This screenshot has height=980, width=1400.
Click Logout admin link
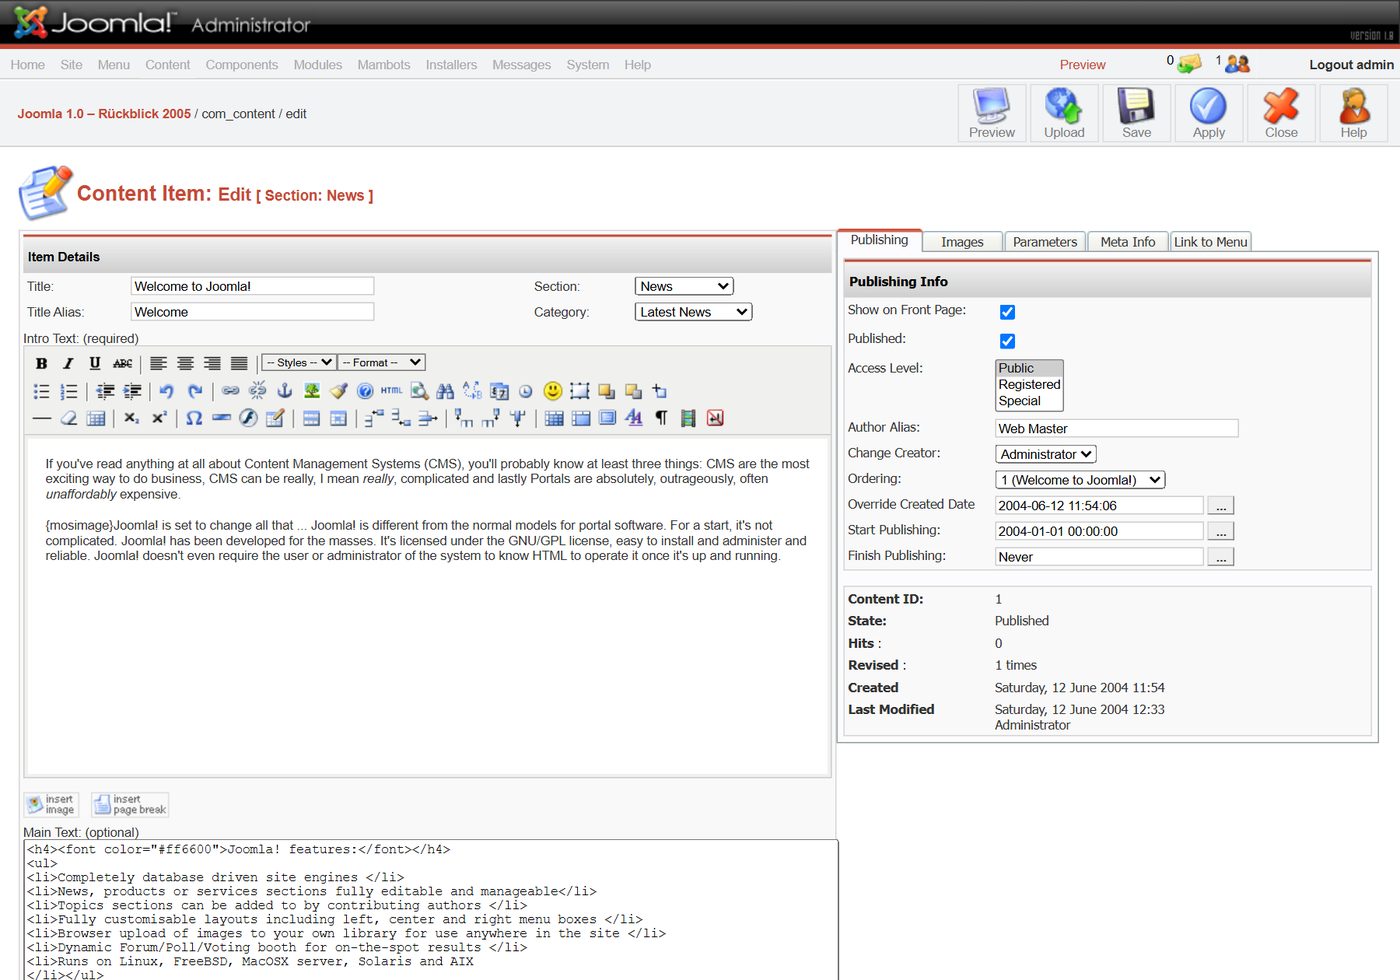(x=1351, y=65)
